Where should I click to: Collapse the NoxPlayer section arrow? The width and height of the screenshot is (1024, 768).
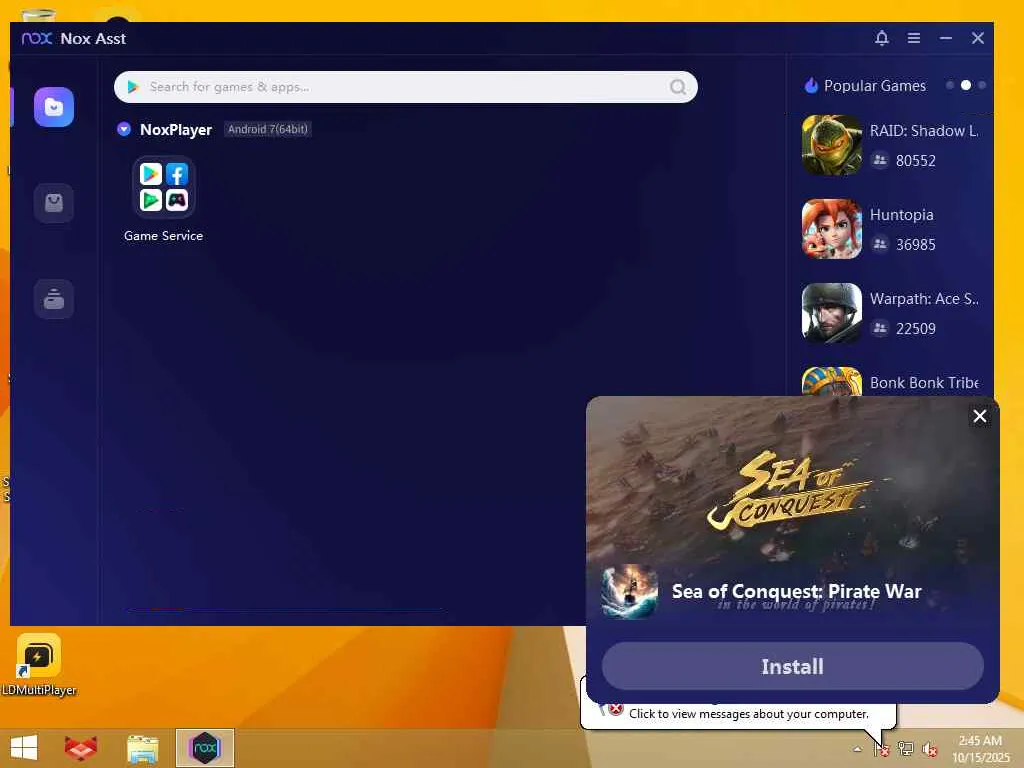tap(123, 129)
